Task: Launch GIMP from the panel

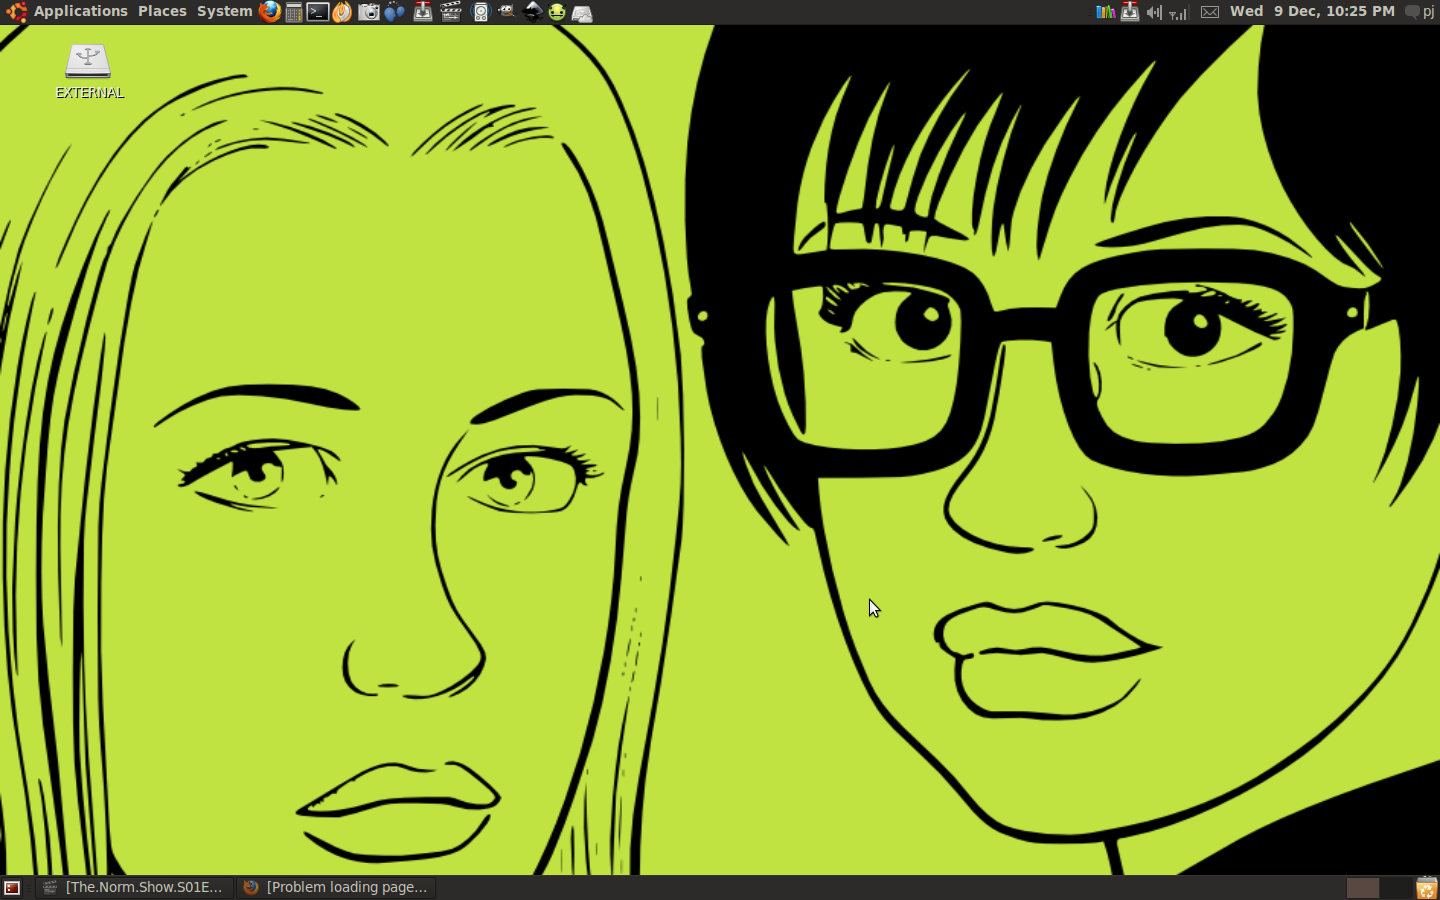Action: pos(507,12)
